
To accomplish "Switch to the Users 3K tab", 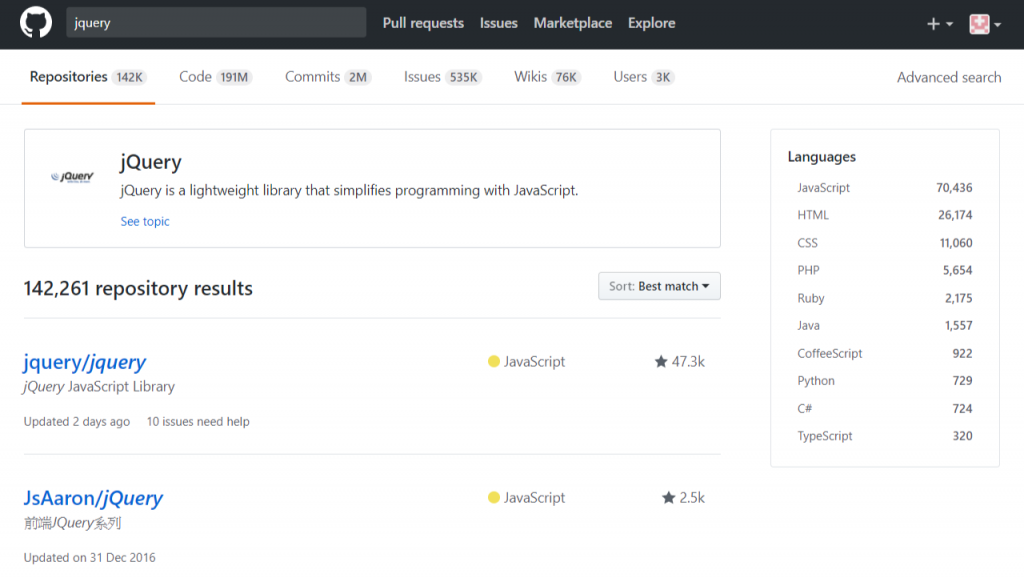I will tap(643, 77).
